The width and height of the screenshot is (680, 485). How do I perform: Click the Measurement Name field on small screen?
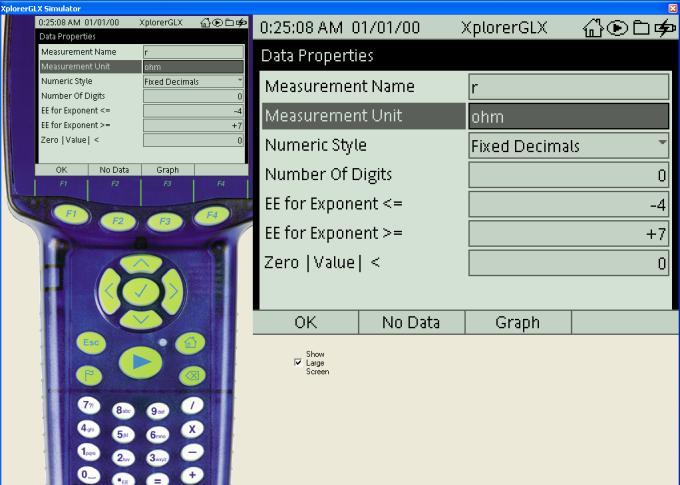click(x=193, y=52)
